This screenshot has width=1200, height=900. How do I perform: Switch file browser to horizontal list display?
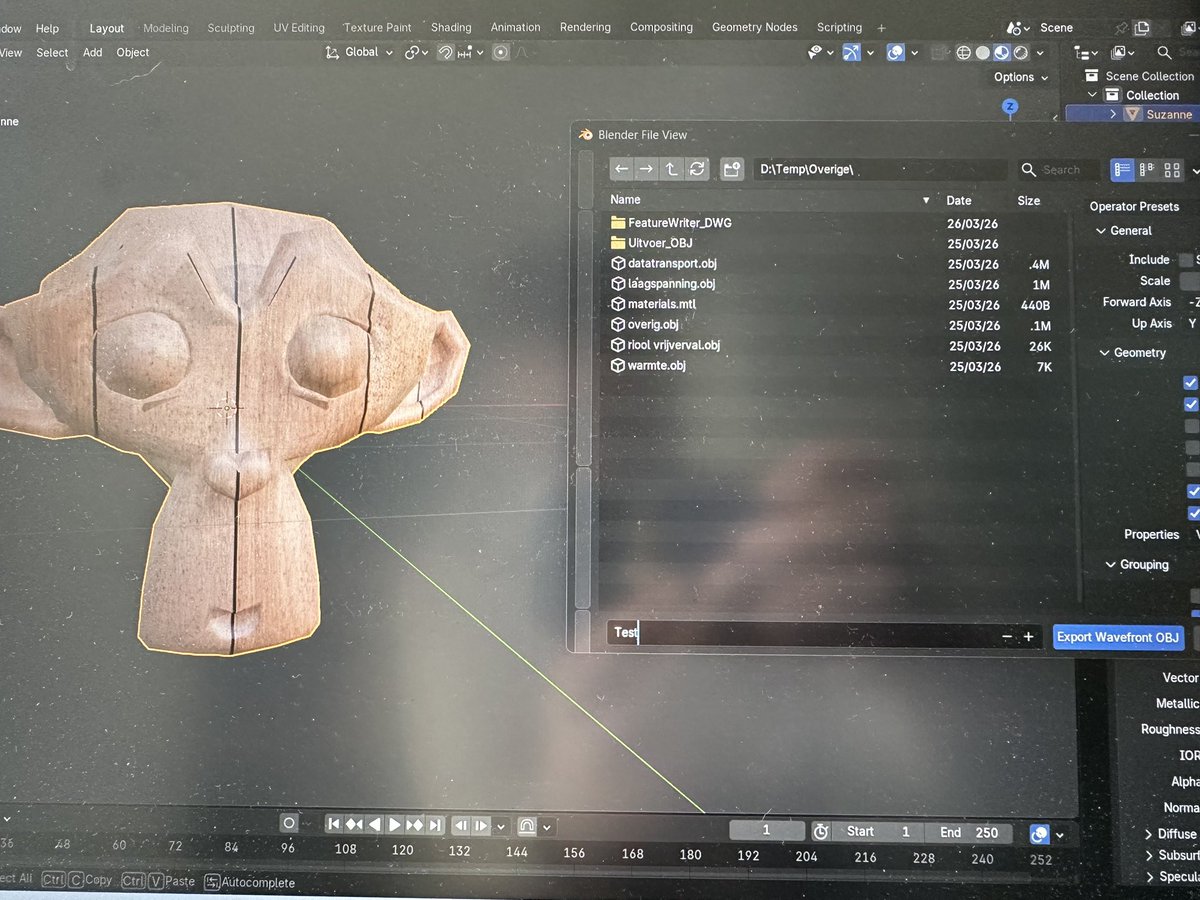(x=1147, y=170)
